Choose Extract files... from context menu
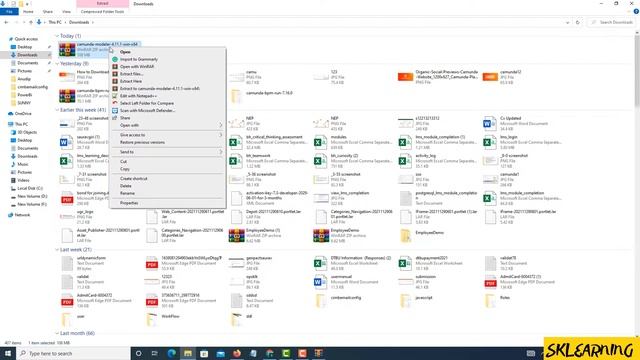 (131, 74)
